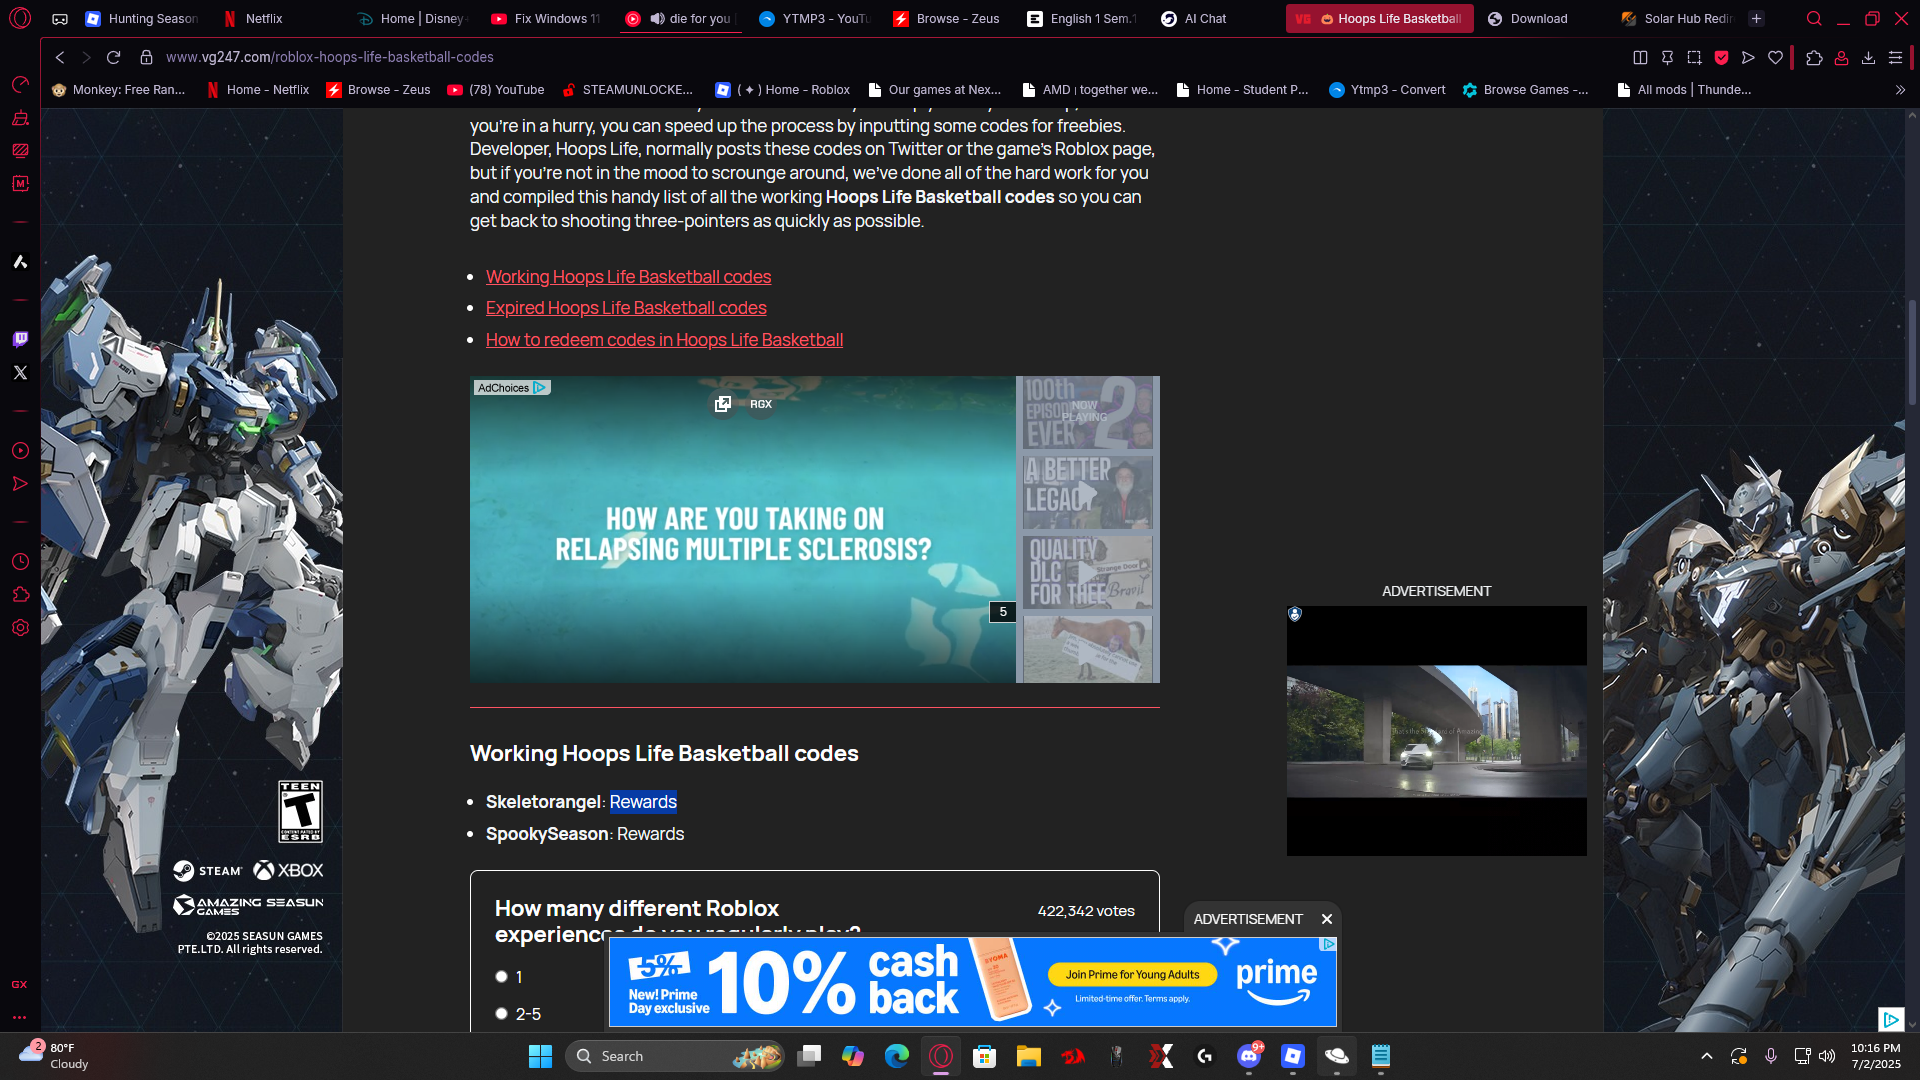1920x1080 pixels.
Task: Switch to the YTMP3 tab
Action: [814, 19]
